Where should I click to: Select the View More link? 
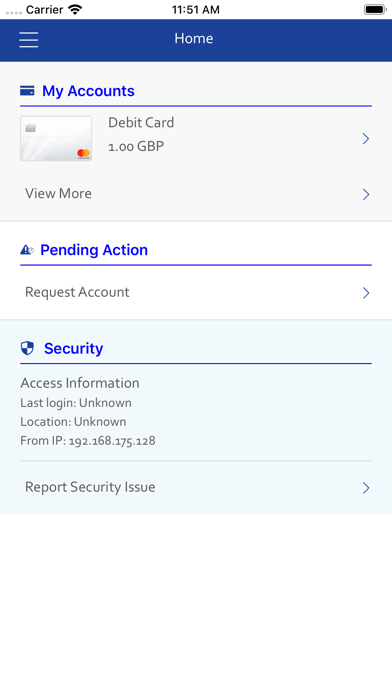click(x=58, y=194)
